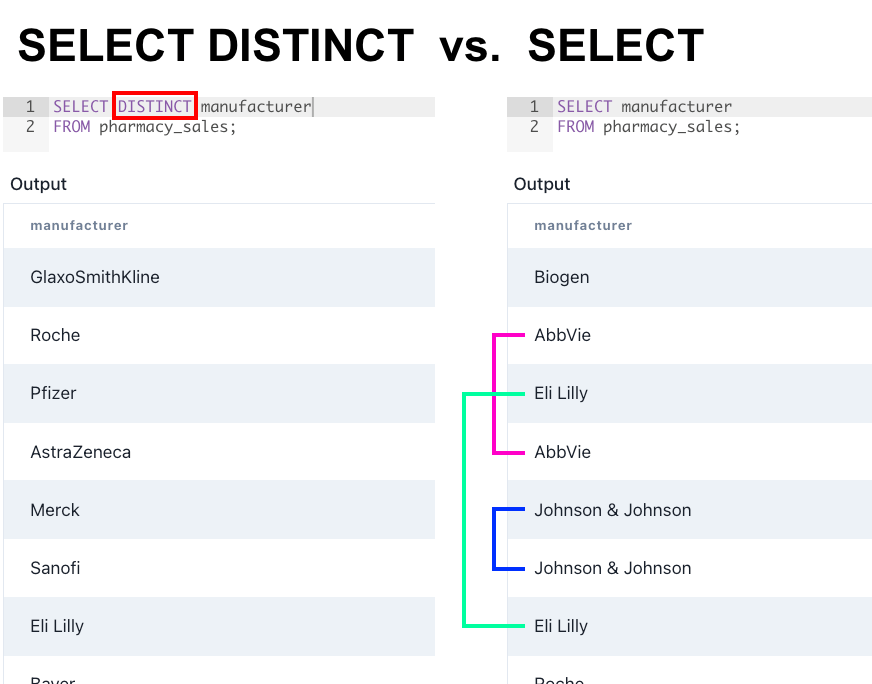
Task: Select the AstraZeneca row
Action: pos(80,452)
